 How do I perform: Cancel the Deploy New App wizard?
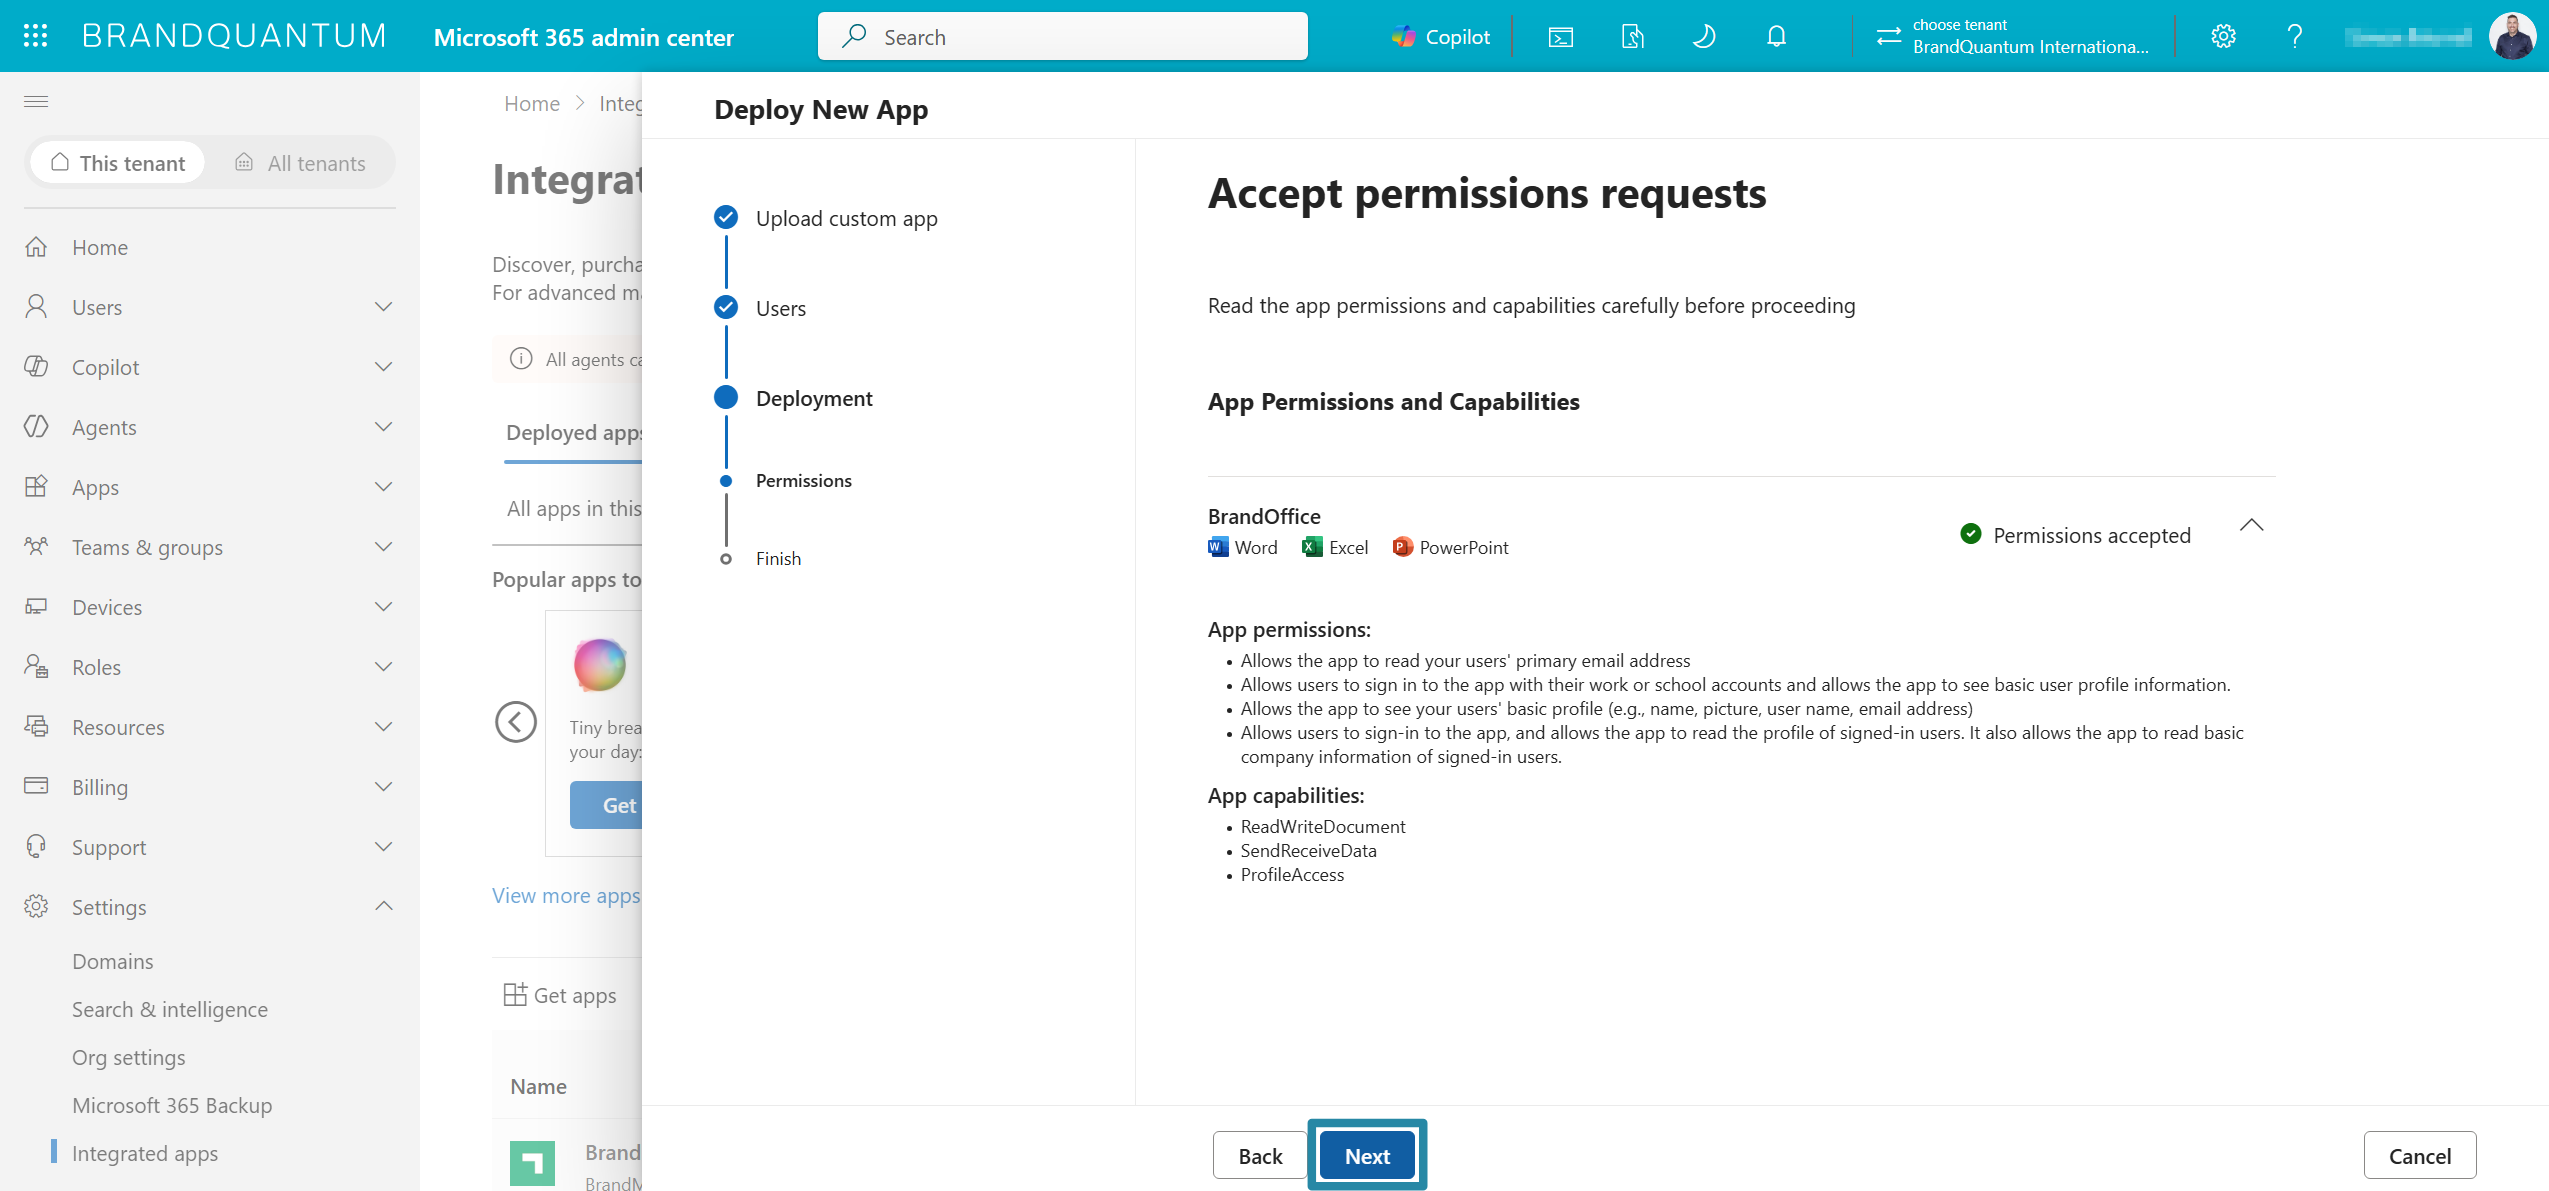point(2420,1156)
